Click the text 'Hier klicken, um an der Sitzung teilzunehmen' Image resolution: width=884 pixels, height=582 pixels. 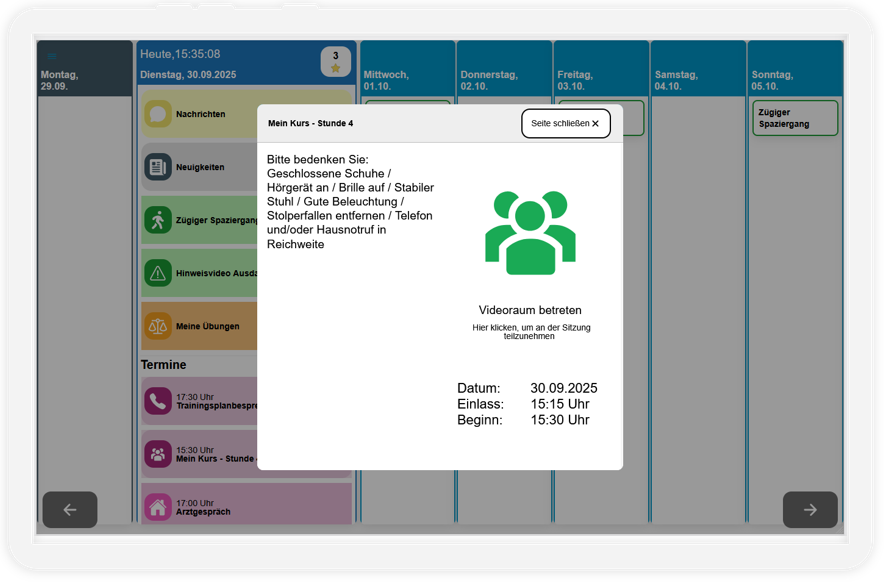[531, 332]
